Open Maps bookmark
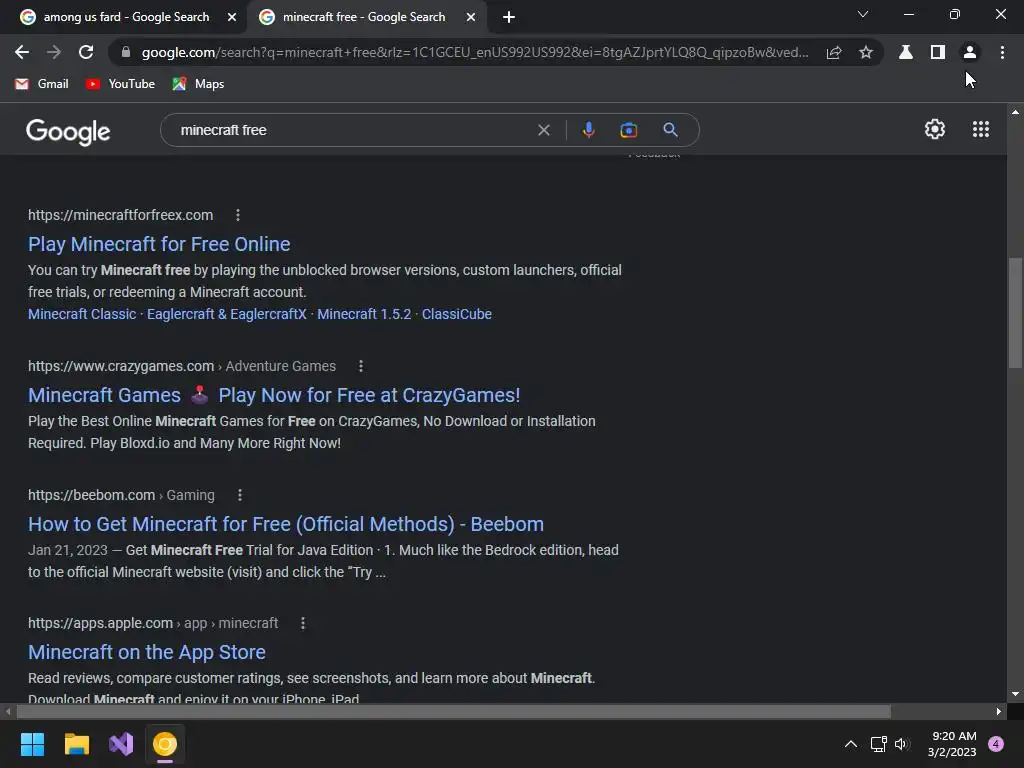Viewport: 1024px width, 768px height. point(199,84)
